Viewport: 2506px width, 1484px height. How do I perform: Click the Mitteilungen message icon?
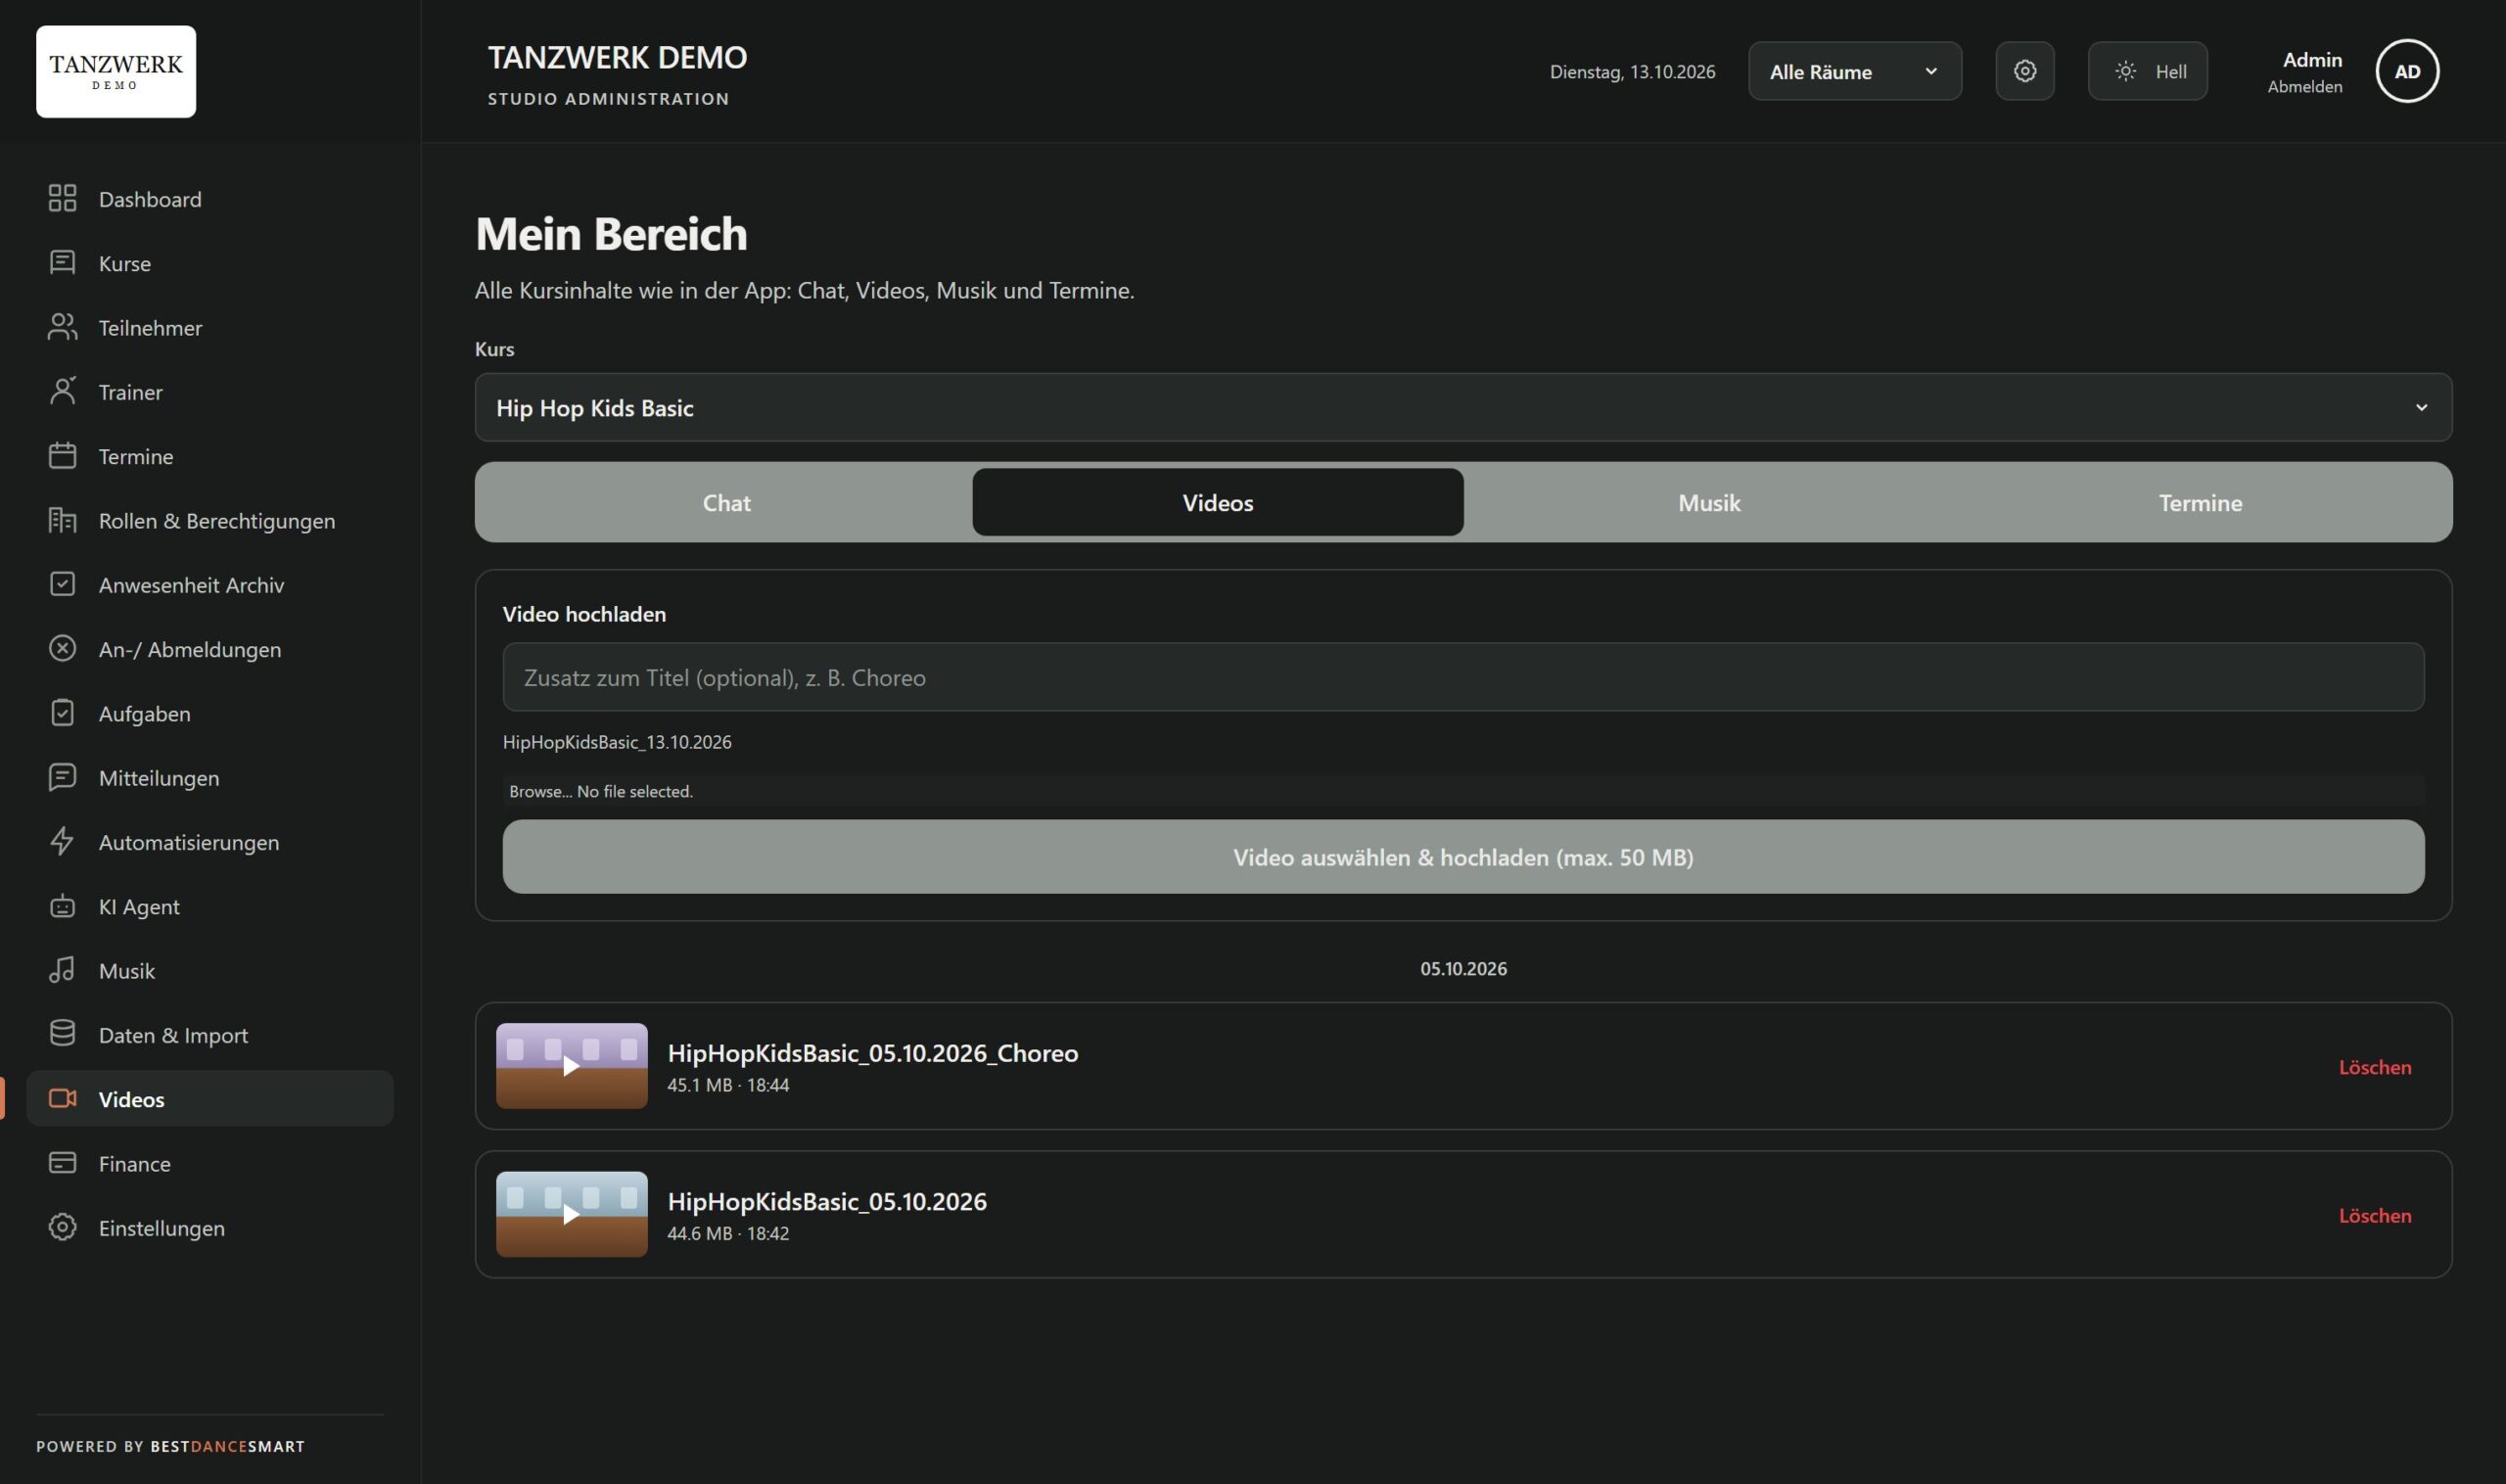(62, 777)
